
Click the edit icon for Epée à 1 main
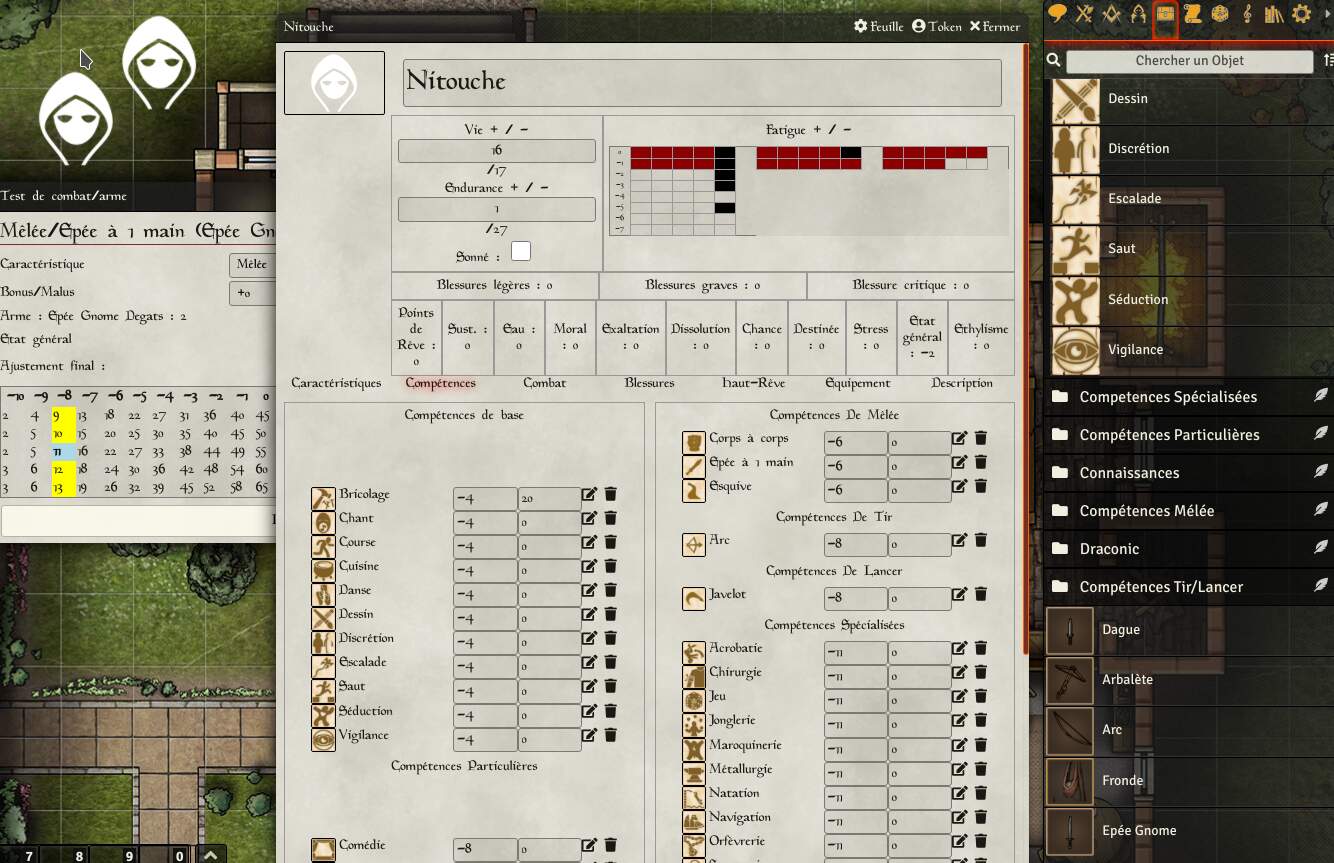click(960, 462)
